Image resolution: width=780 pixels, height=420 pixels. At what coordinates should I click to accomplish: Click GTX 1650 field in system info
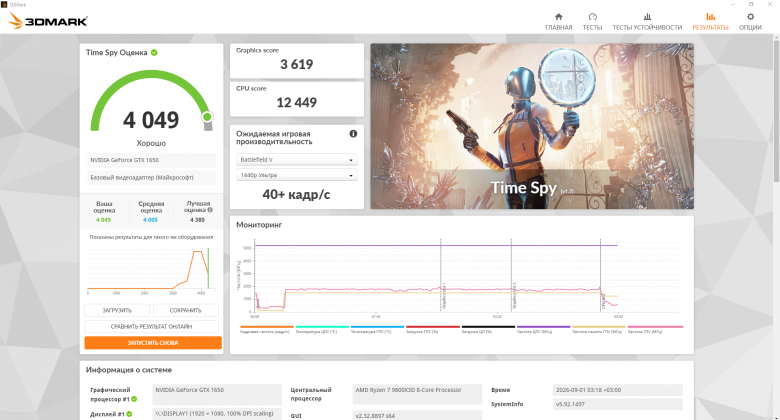217,394
